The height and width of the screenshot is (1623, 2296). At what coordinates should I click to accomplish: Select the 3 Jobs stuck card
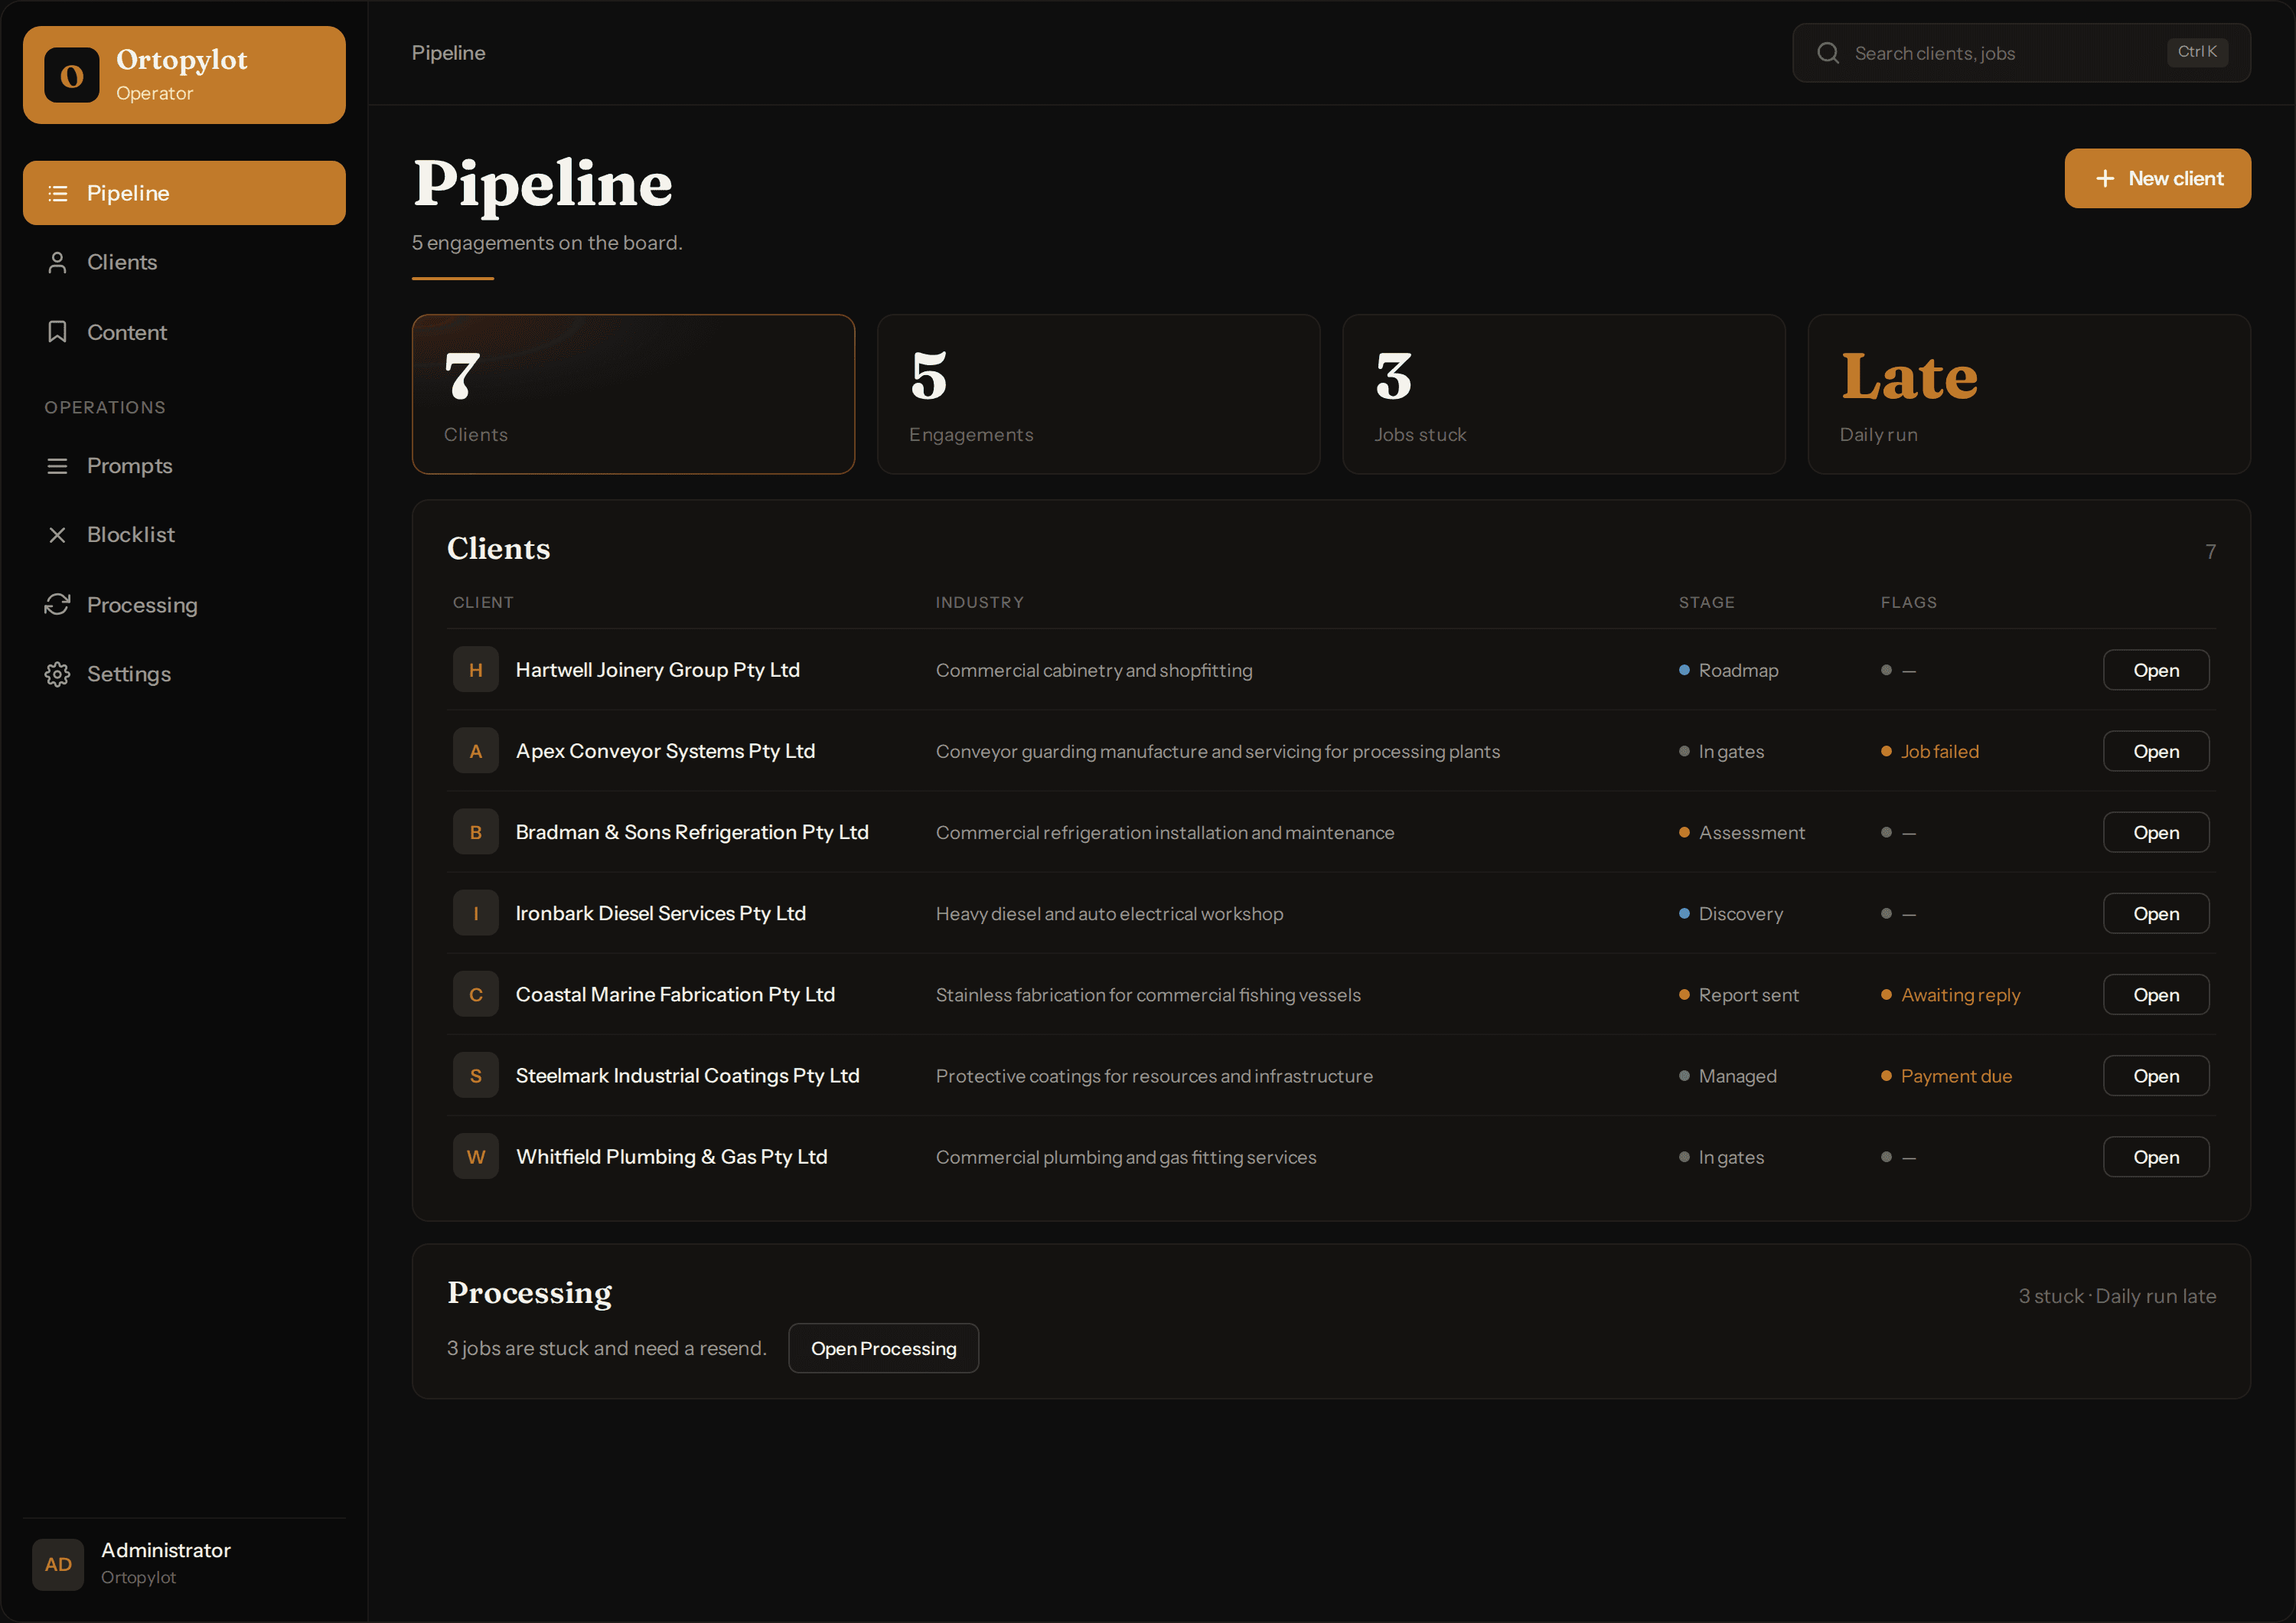click(x=1564, y=394)
